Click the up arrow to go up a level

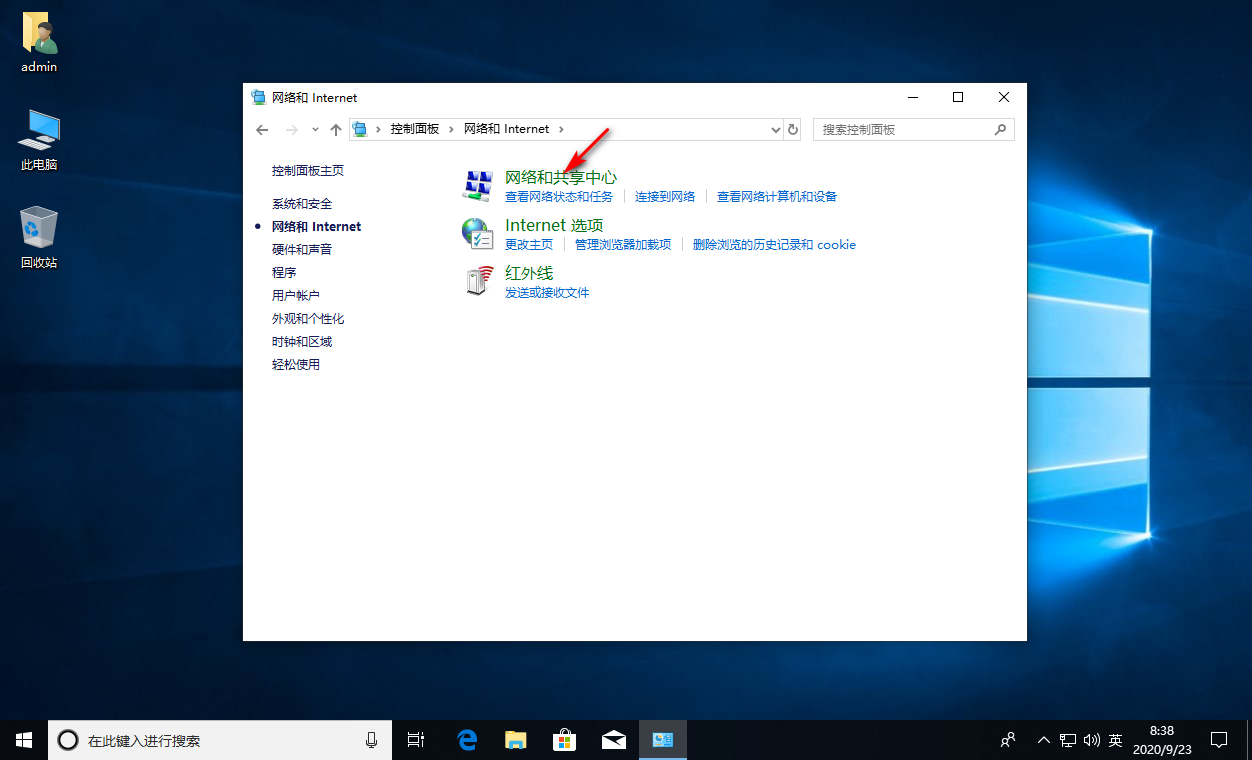[336, 129]
